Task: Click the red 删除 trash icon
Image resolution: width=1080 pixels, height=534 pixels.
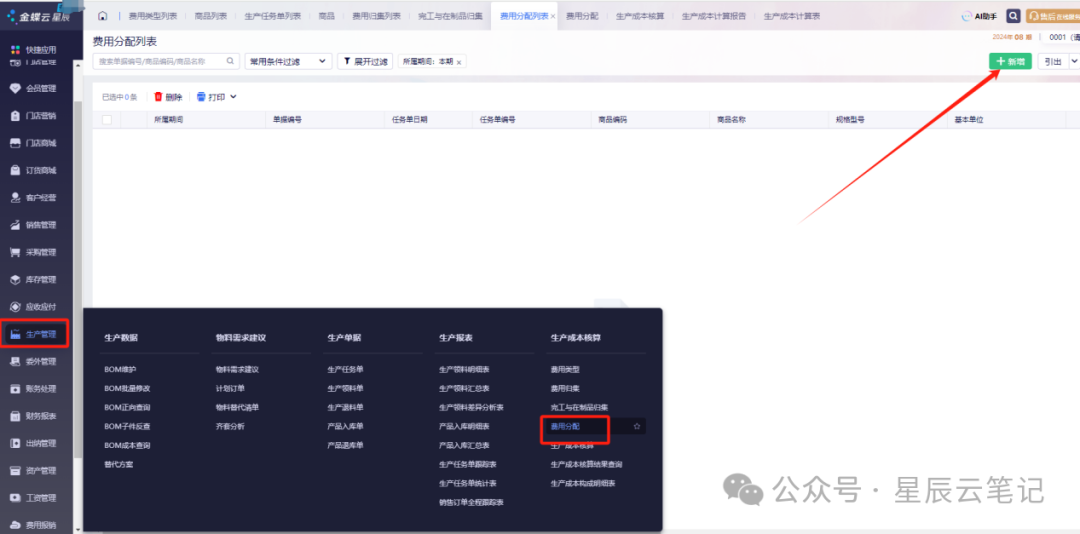Action: pyautogui.click(x=158, y=97)
